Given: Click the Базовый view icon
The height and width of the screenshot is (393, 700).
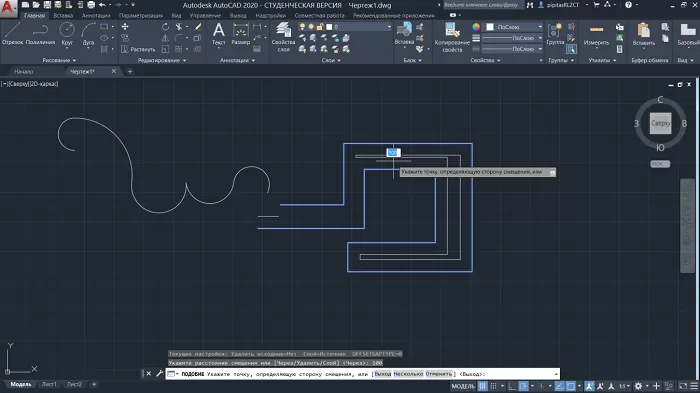Looking at the screenshot, I should tap(688, 33).
